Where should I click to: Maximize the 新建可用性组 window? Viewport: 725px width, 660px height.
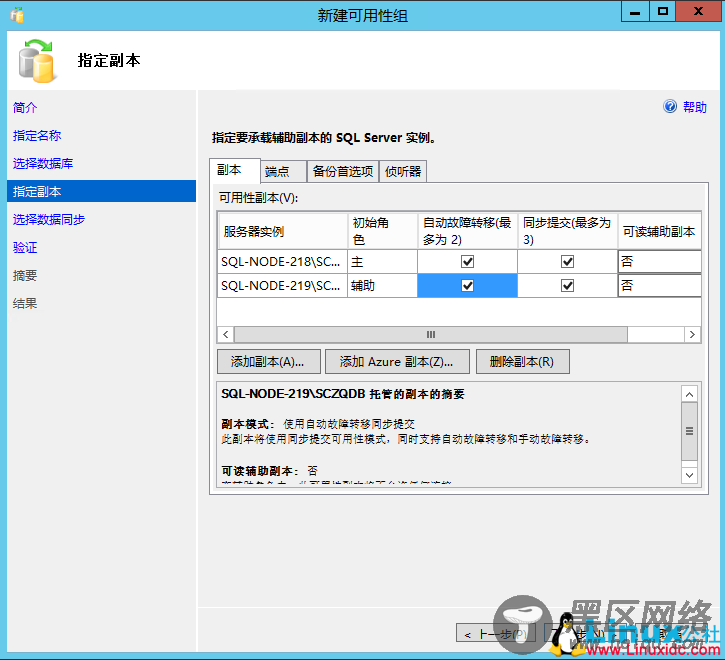(663, 12)
